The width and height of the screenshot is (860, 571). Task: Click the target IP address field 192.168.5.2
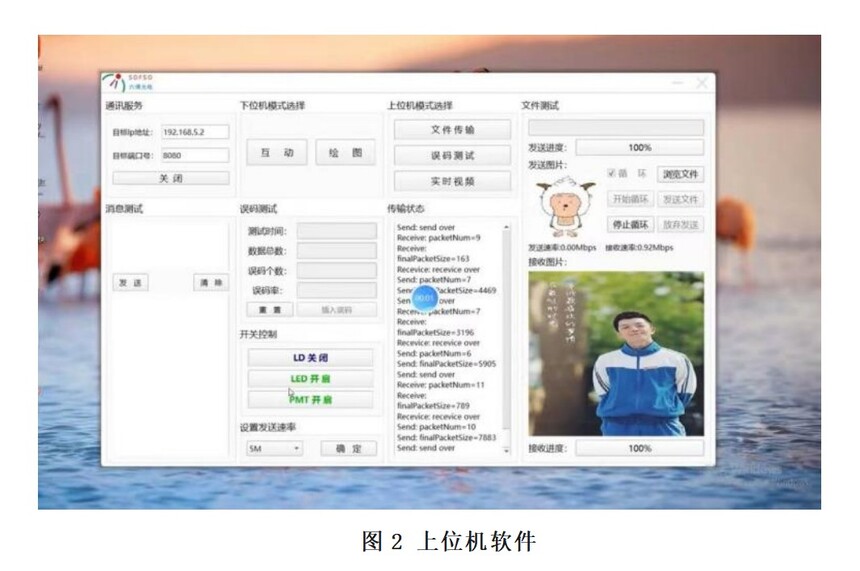coord(195,132)
